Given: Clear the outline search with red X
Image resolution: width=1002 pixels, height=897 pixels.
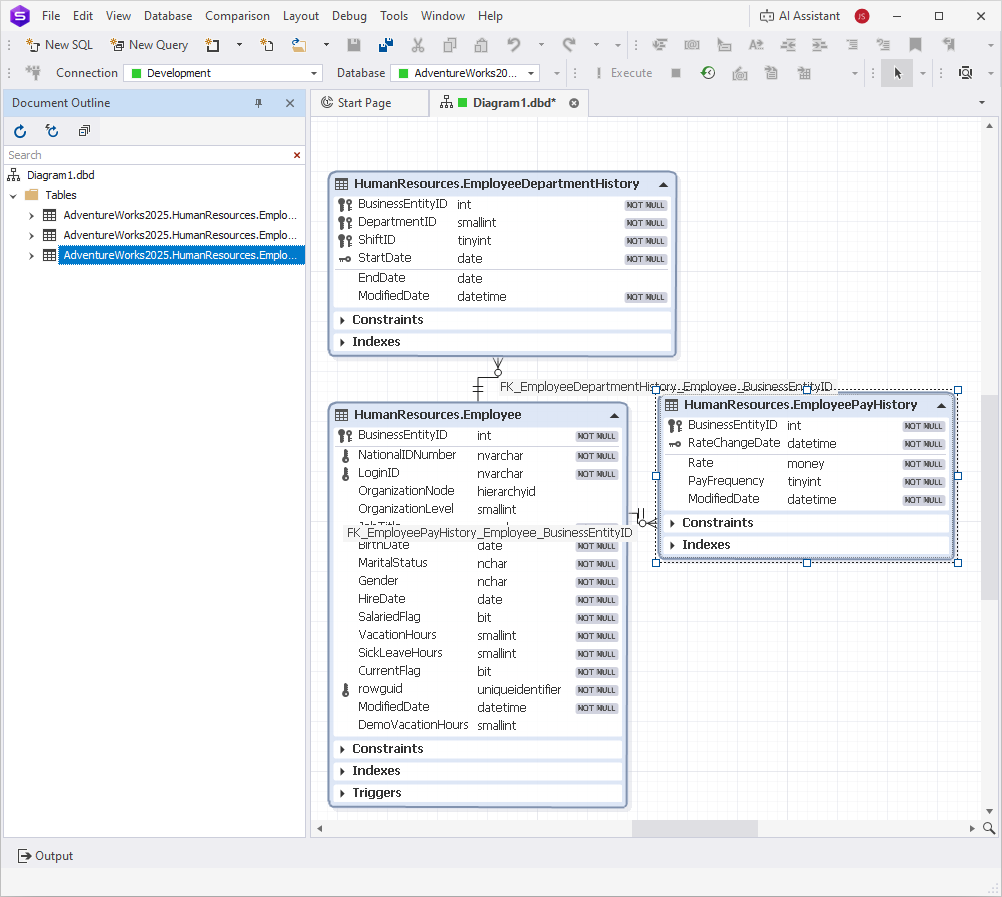Looking at the screenshot, I should pos(297,155).
